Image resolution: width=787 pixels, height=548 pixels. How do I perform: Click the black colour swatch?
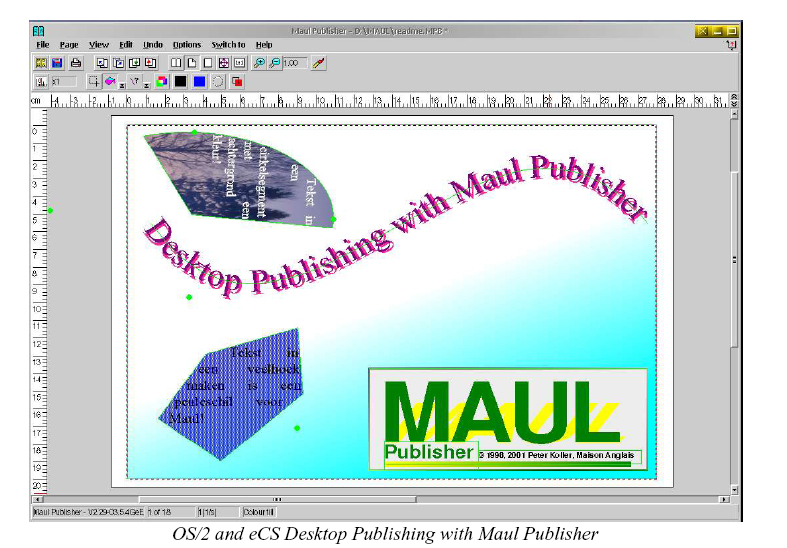[x=180, y=81]
